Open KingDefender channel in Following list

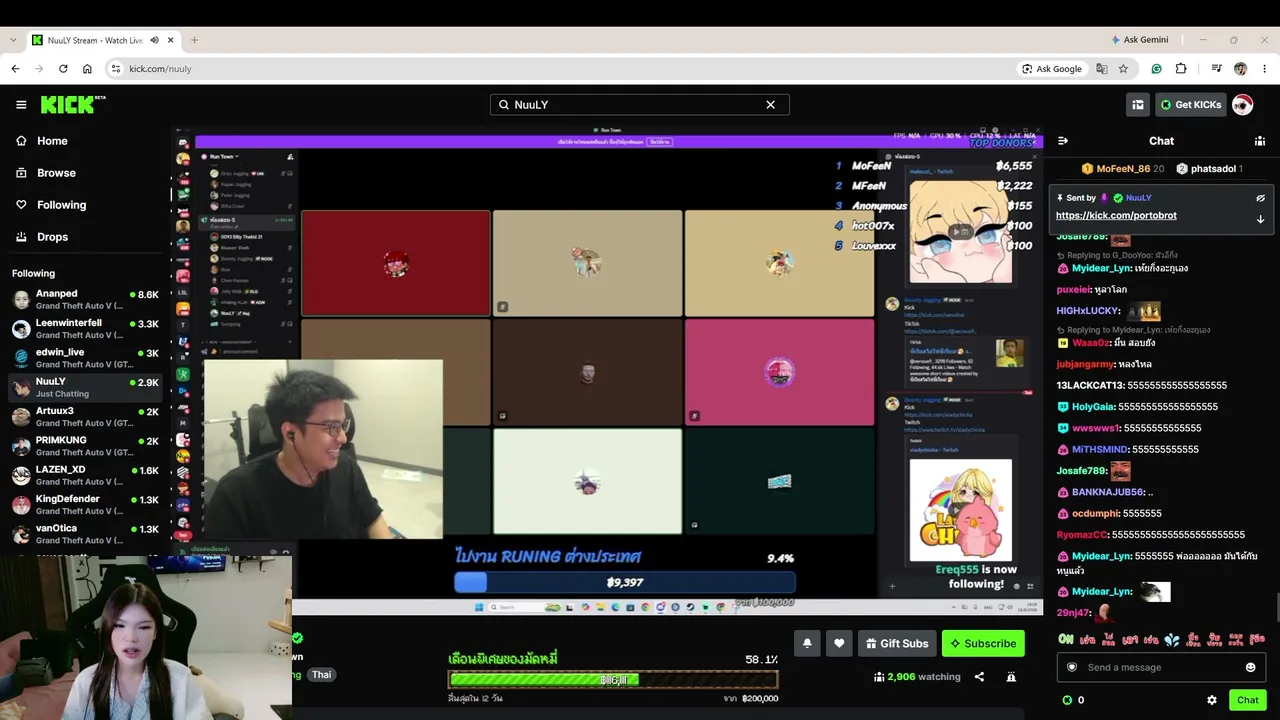point(85,504)
